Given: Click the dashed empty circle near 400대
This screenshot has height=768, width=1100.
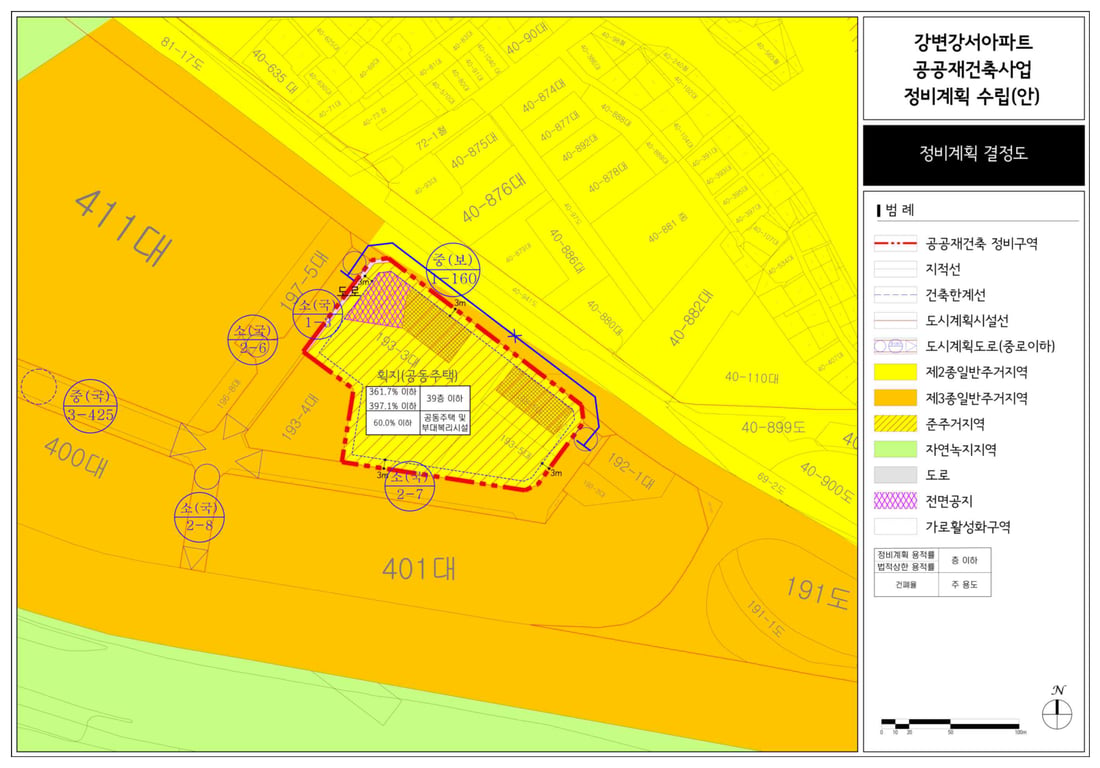Looking at the screenshot, I should tap(38, 386).
